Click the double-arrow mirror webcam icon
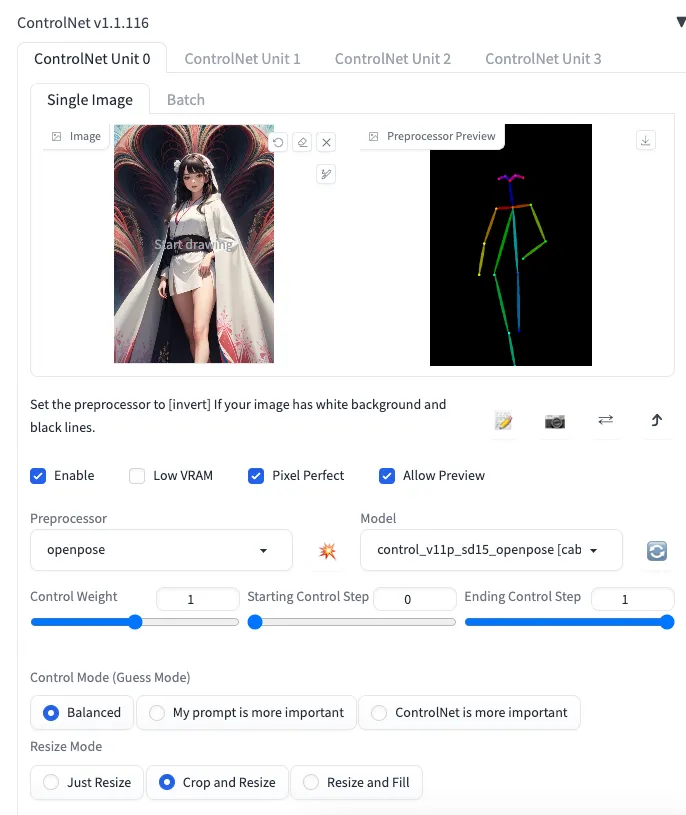686x815 pixels. tap(605, 419)
